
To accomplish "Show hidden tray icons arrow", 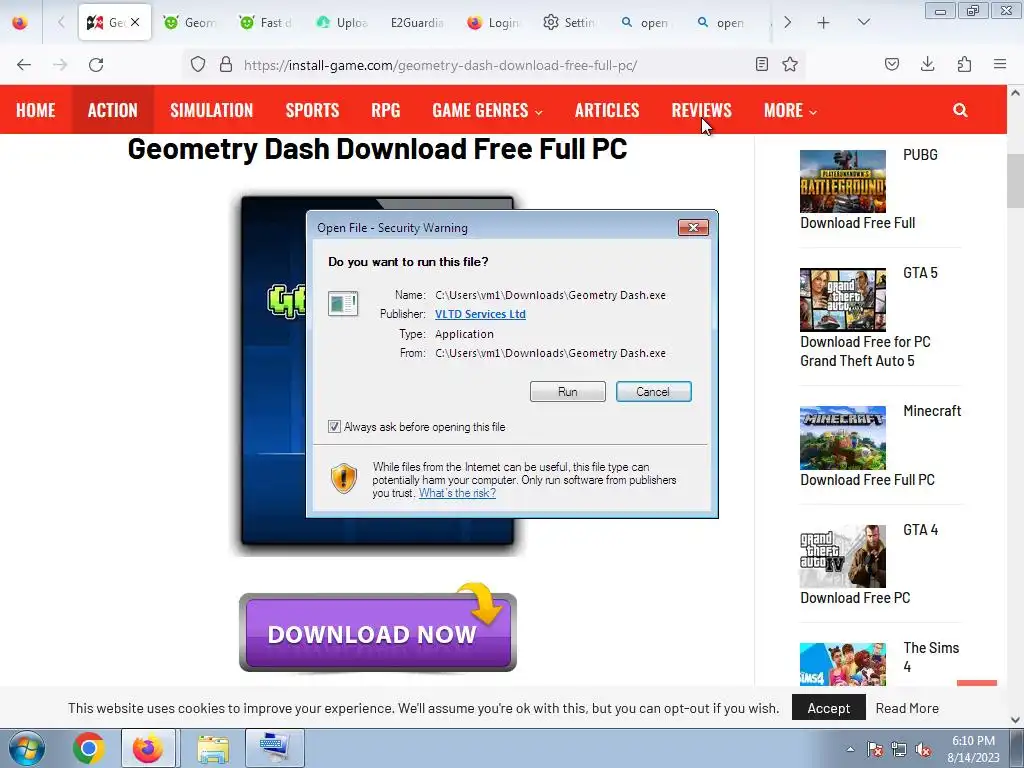I will coord(850,749).
